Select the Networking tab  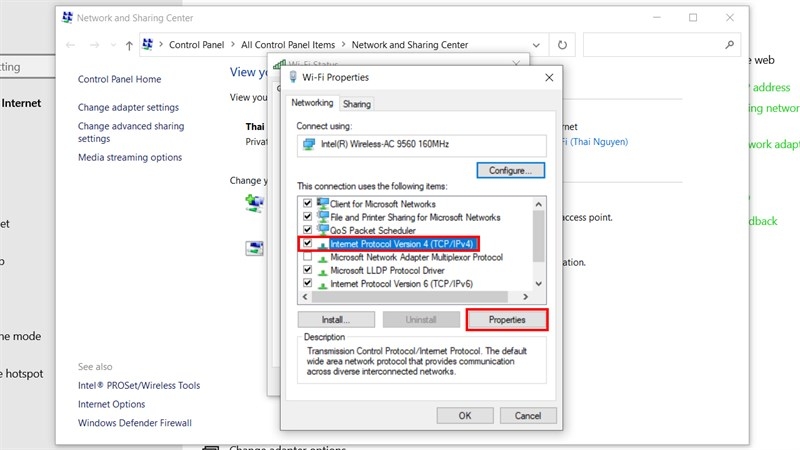click(x=312, y=103)
